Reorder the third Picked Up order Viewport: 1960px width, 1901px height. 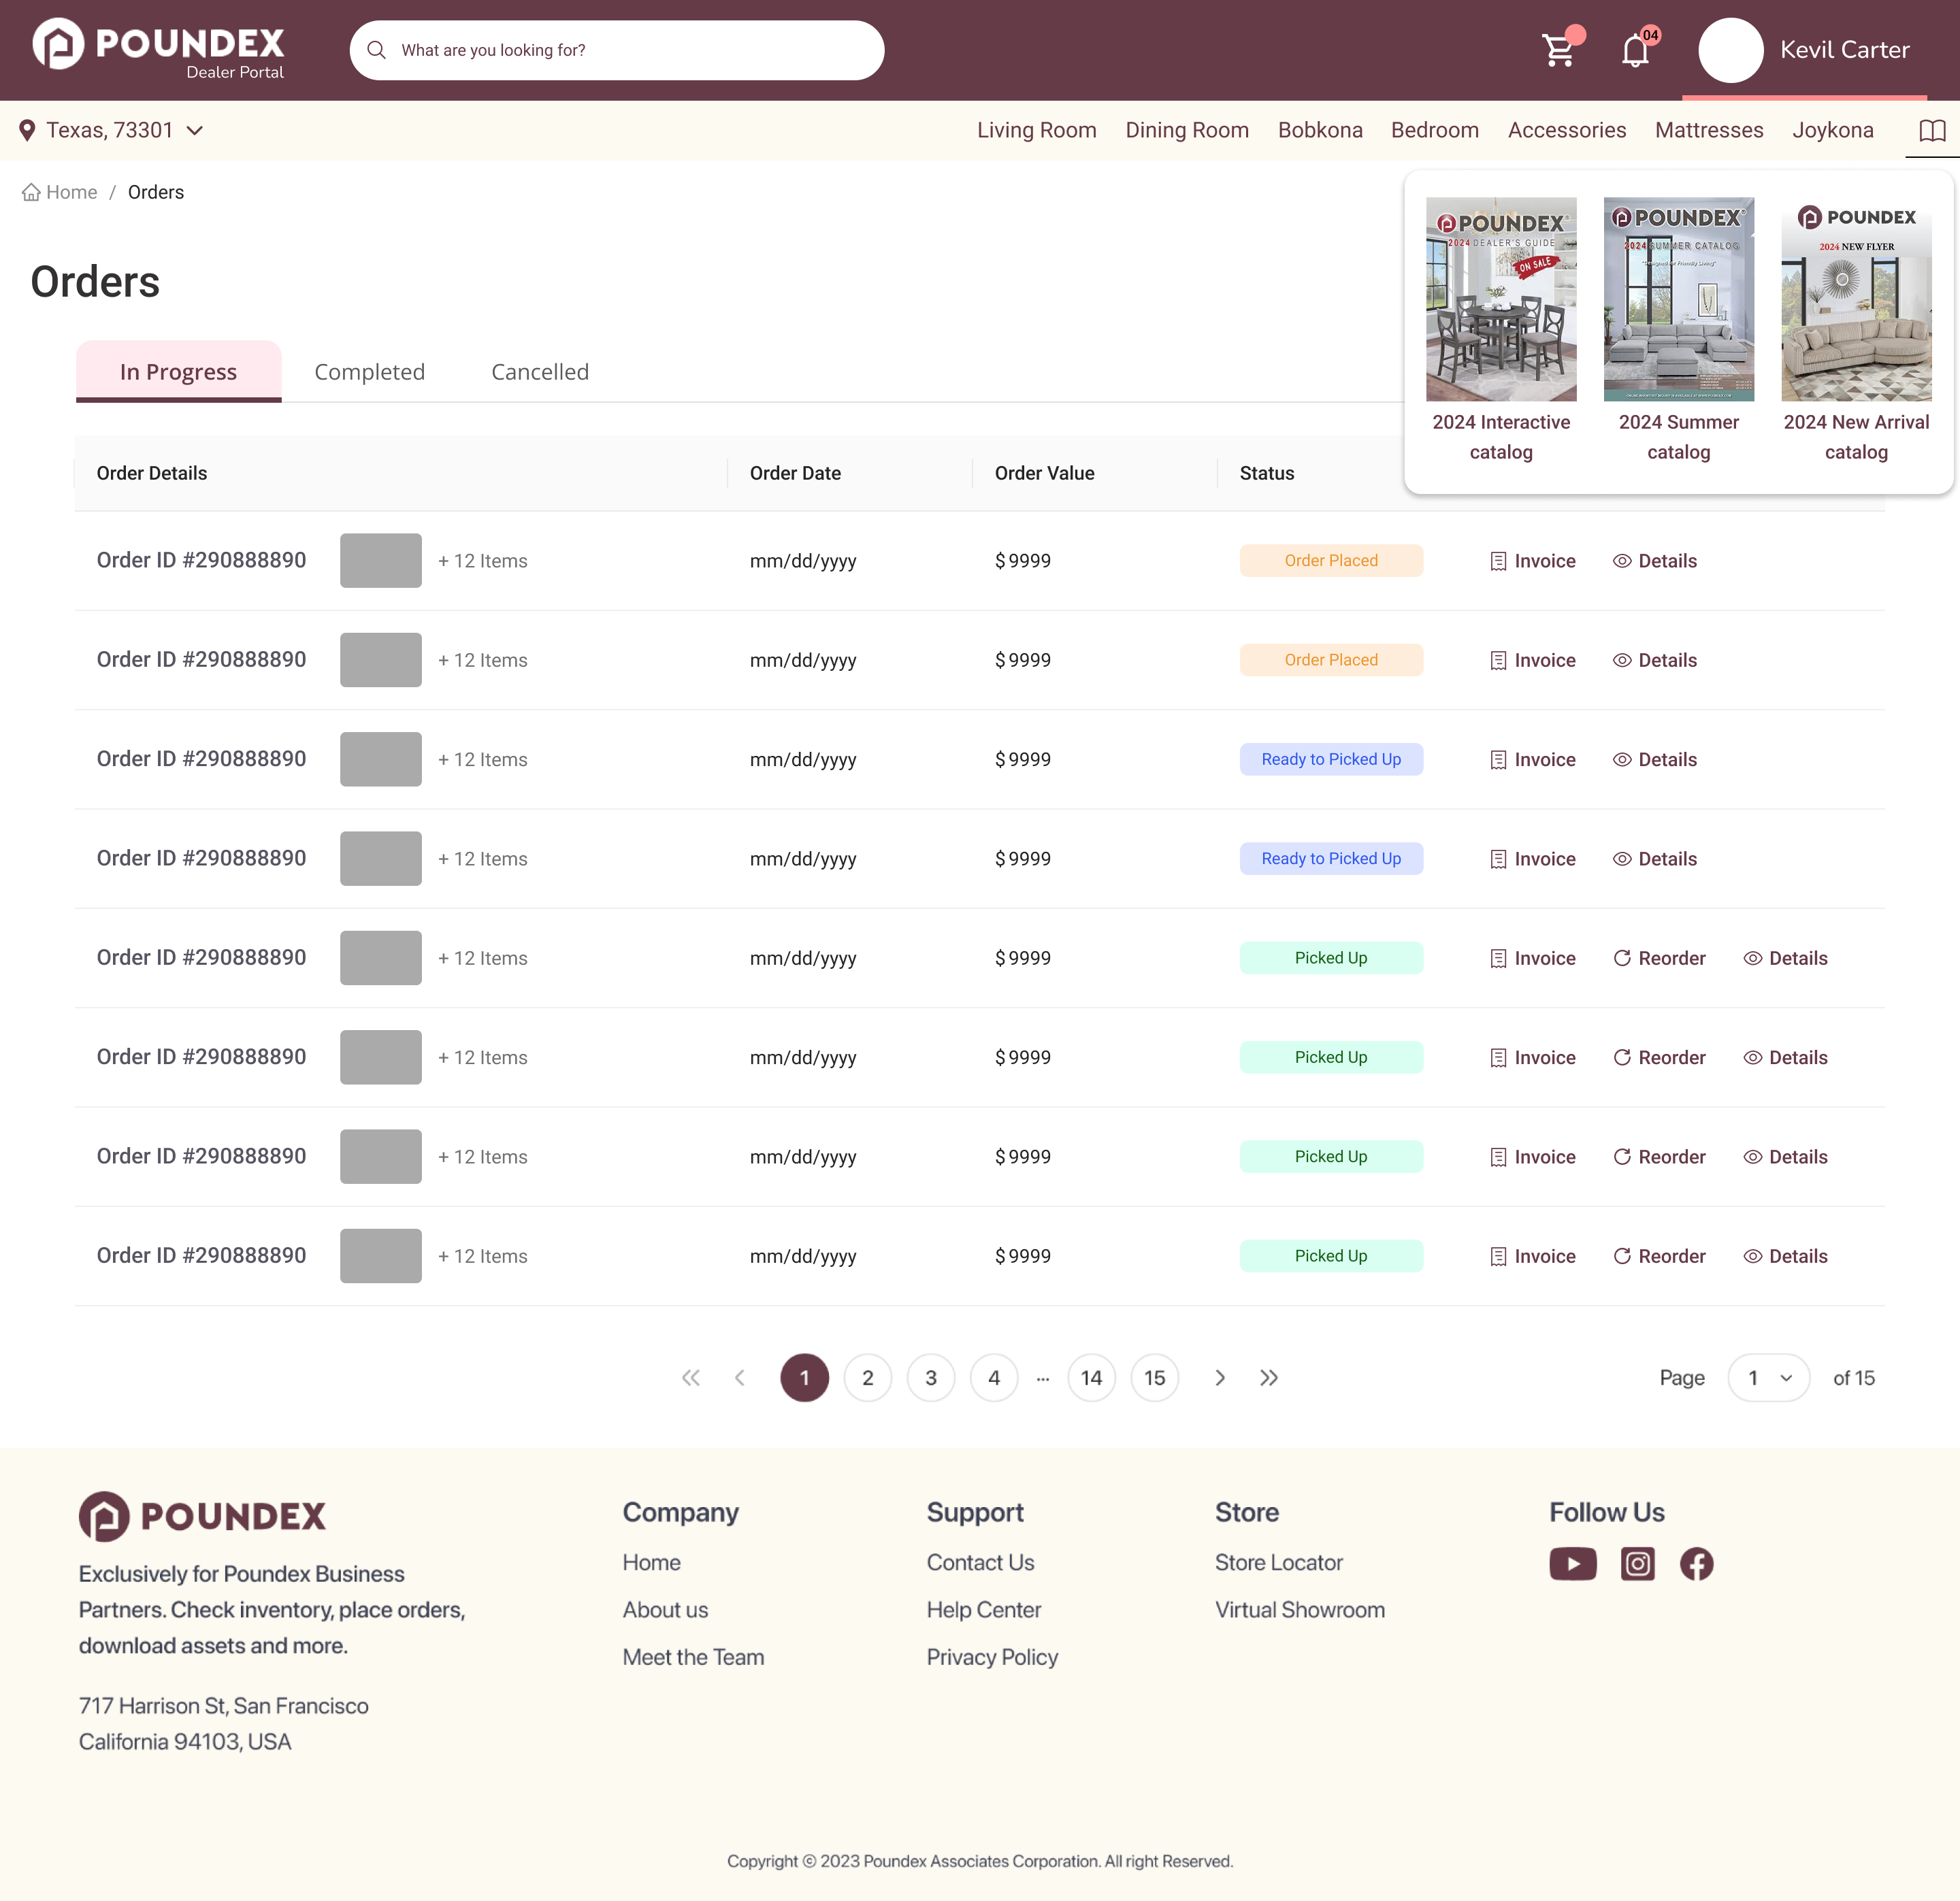1659,1157
